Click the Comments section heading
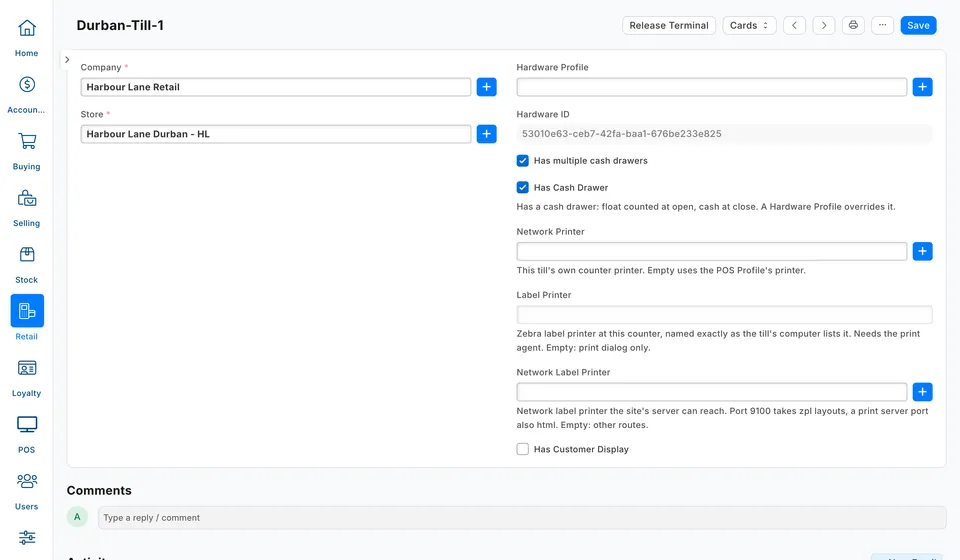The image size is (960, 560). pyautogui.click(x=99, y=491)
